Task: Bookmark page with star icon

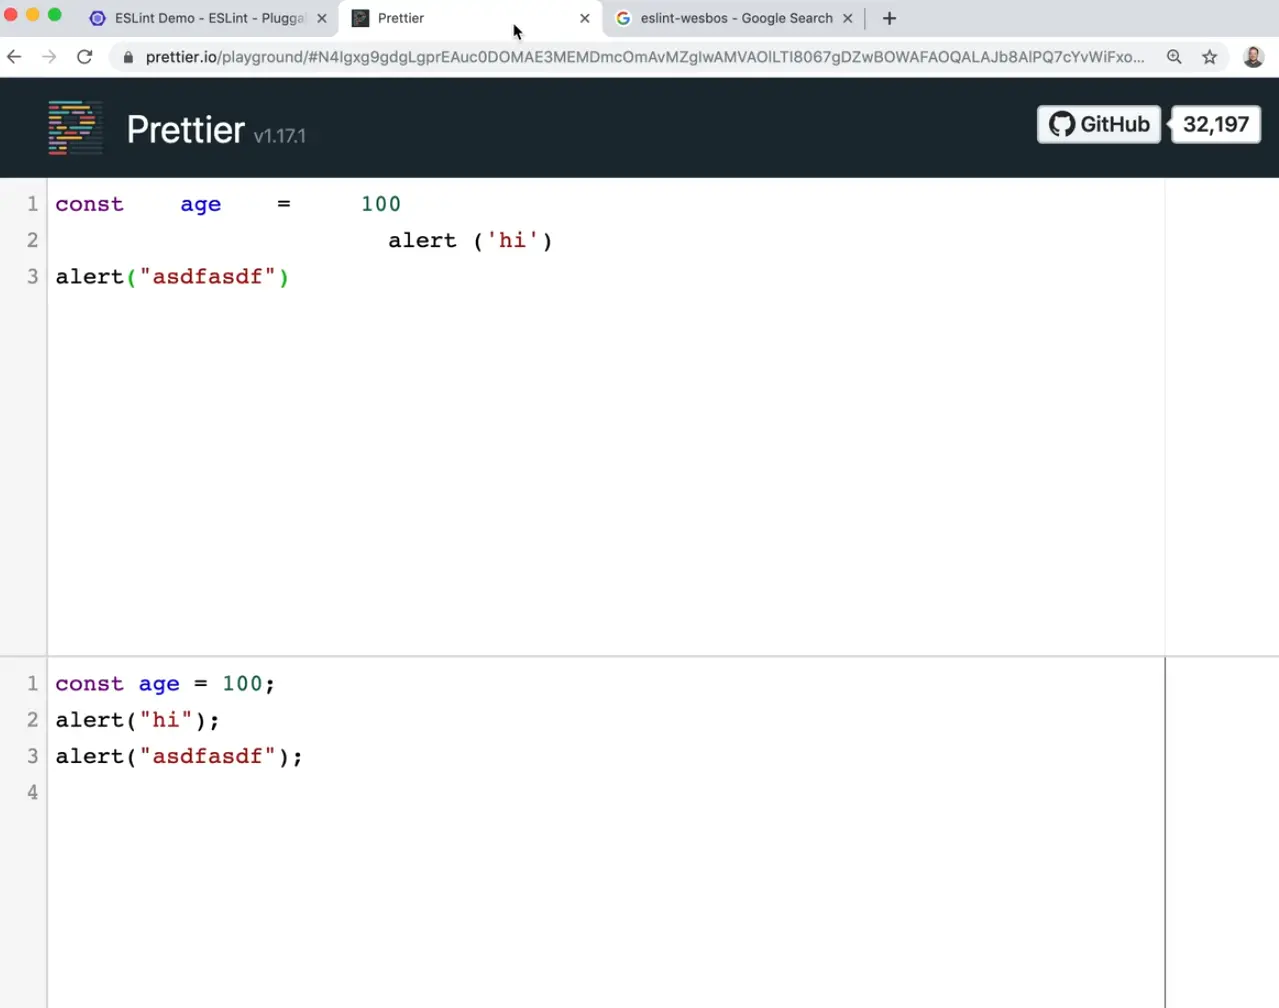Action: pos(1209,57)
